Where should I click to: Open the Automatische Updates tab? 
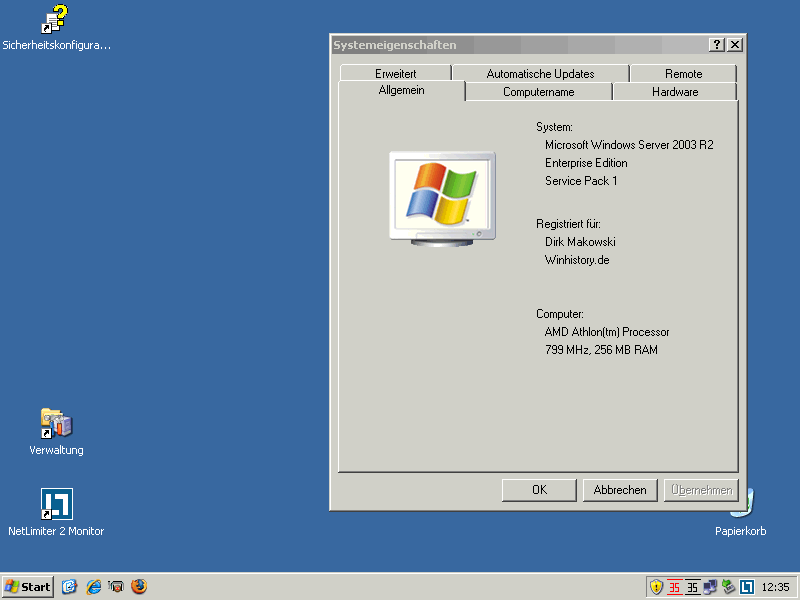pos(540,73)
